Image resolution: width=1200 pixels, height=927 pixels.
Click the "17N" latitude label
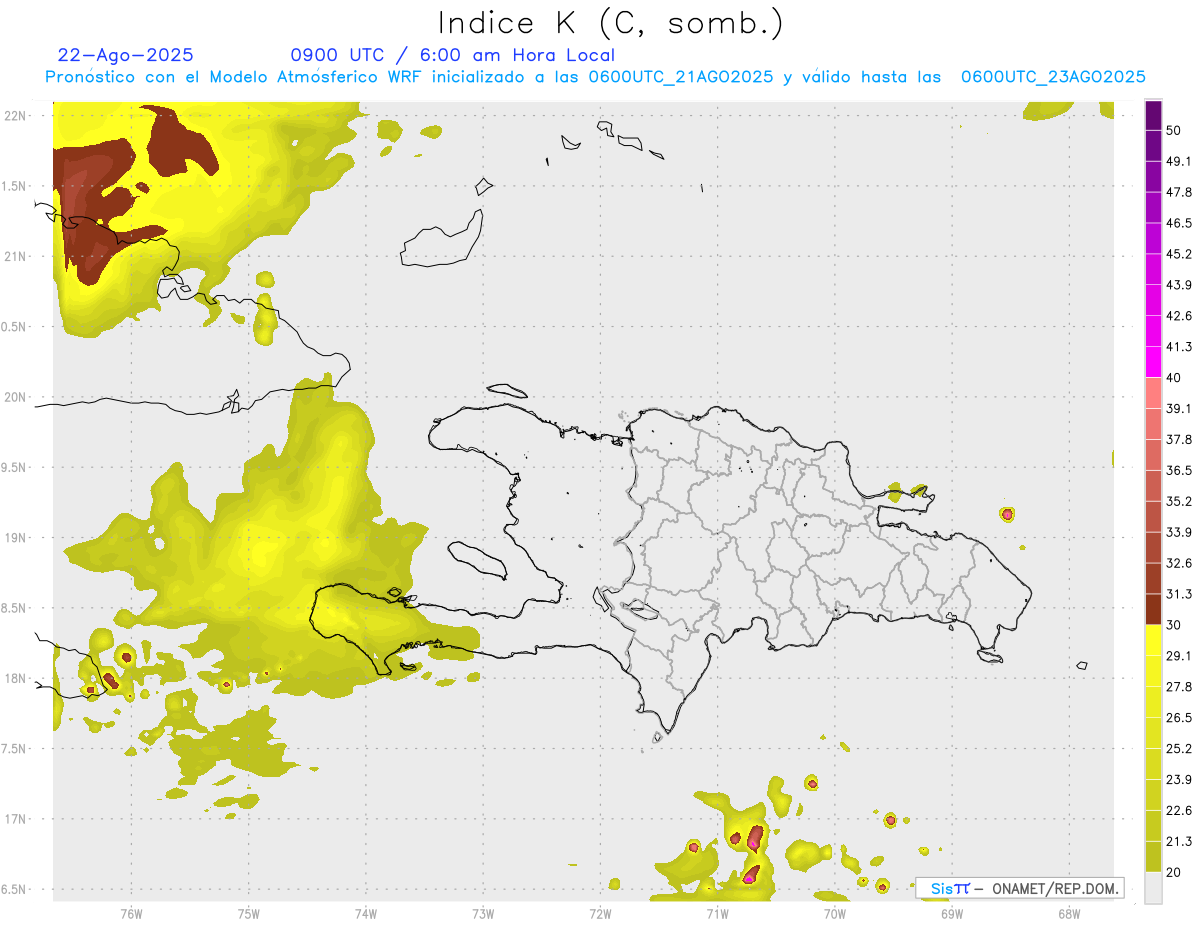click(x=15, y=819)
